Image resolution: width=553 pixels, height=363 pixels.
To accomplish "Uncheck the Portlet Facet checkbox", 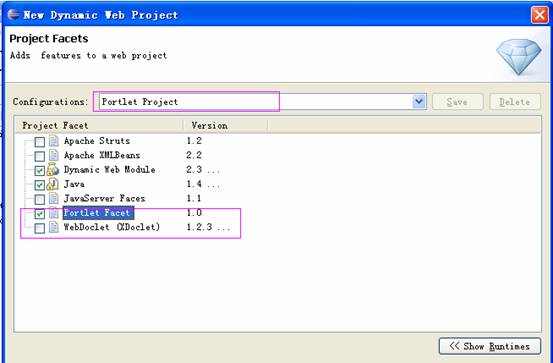I will (40, 214).
